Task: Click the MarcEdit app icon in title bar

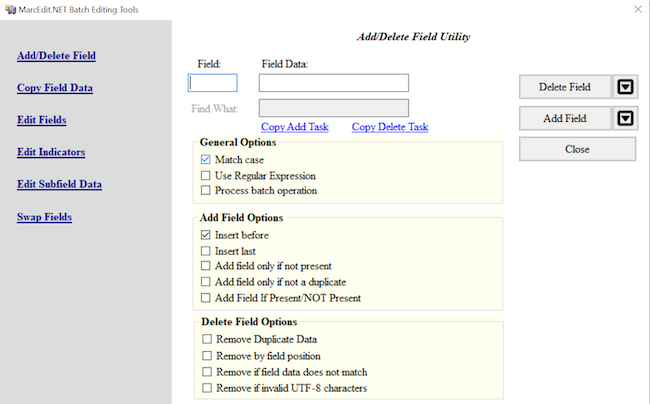Action: 10,9
